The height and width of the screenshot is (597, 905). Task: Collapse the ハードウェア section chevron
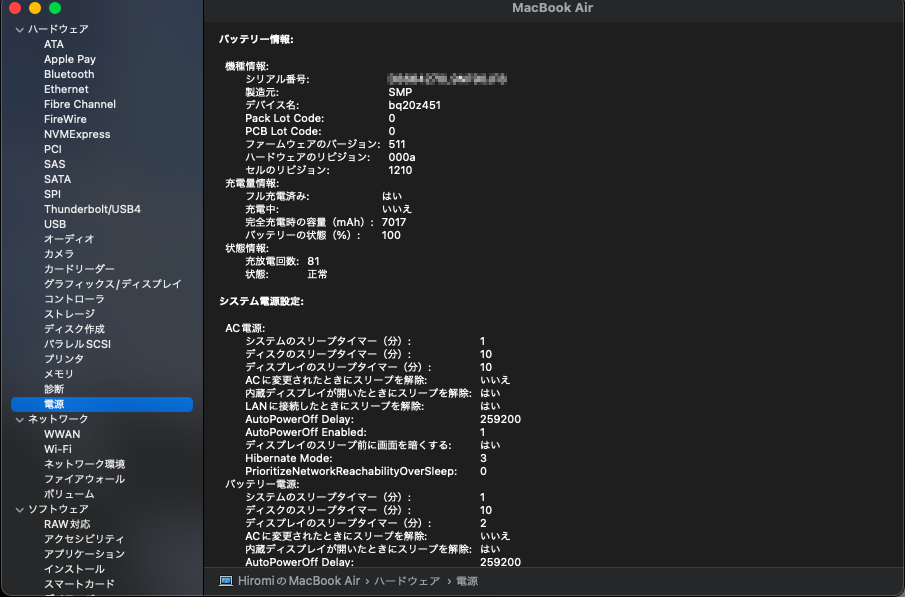click(x=20, y=29)
